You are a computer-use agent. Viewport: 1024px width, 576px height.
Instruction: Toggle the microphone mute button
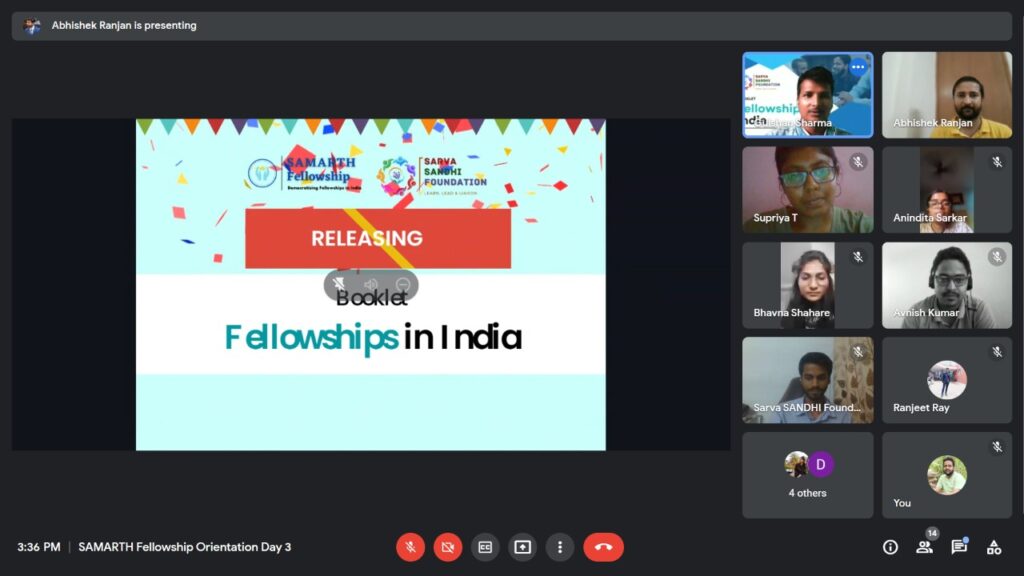(x=410, y=547)
